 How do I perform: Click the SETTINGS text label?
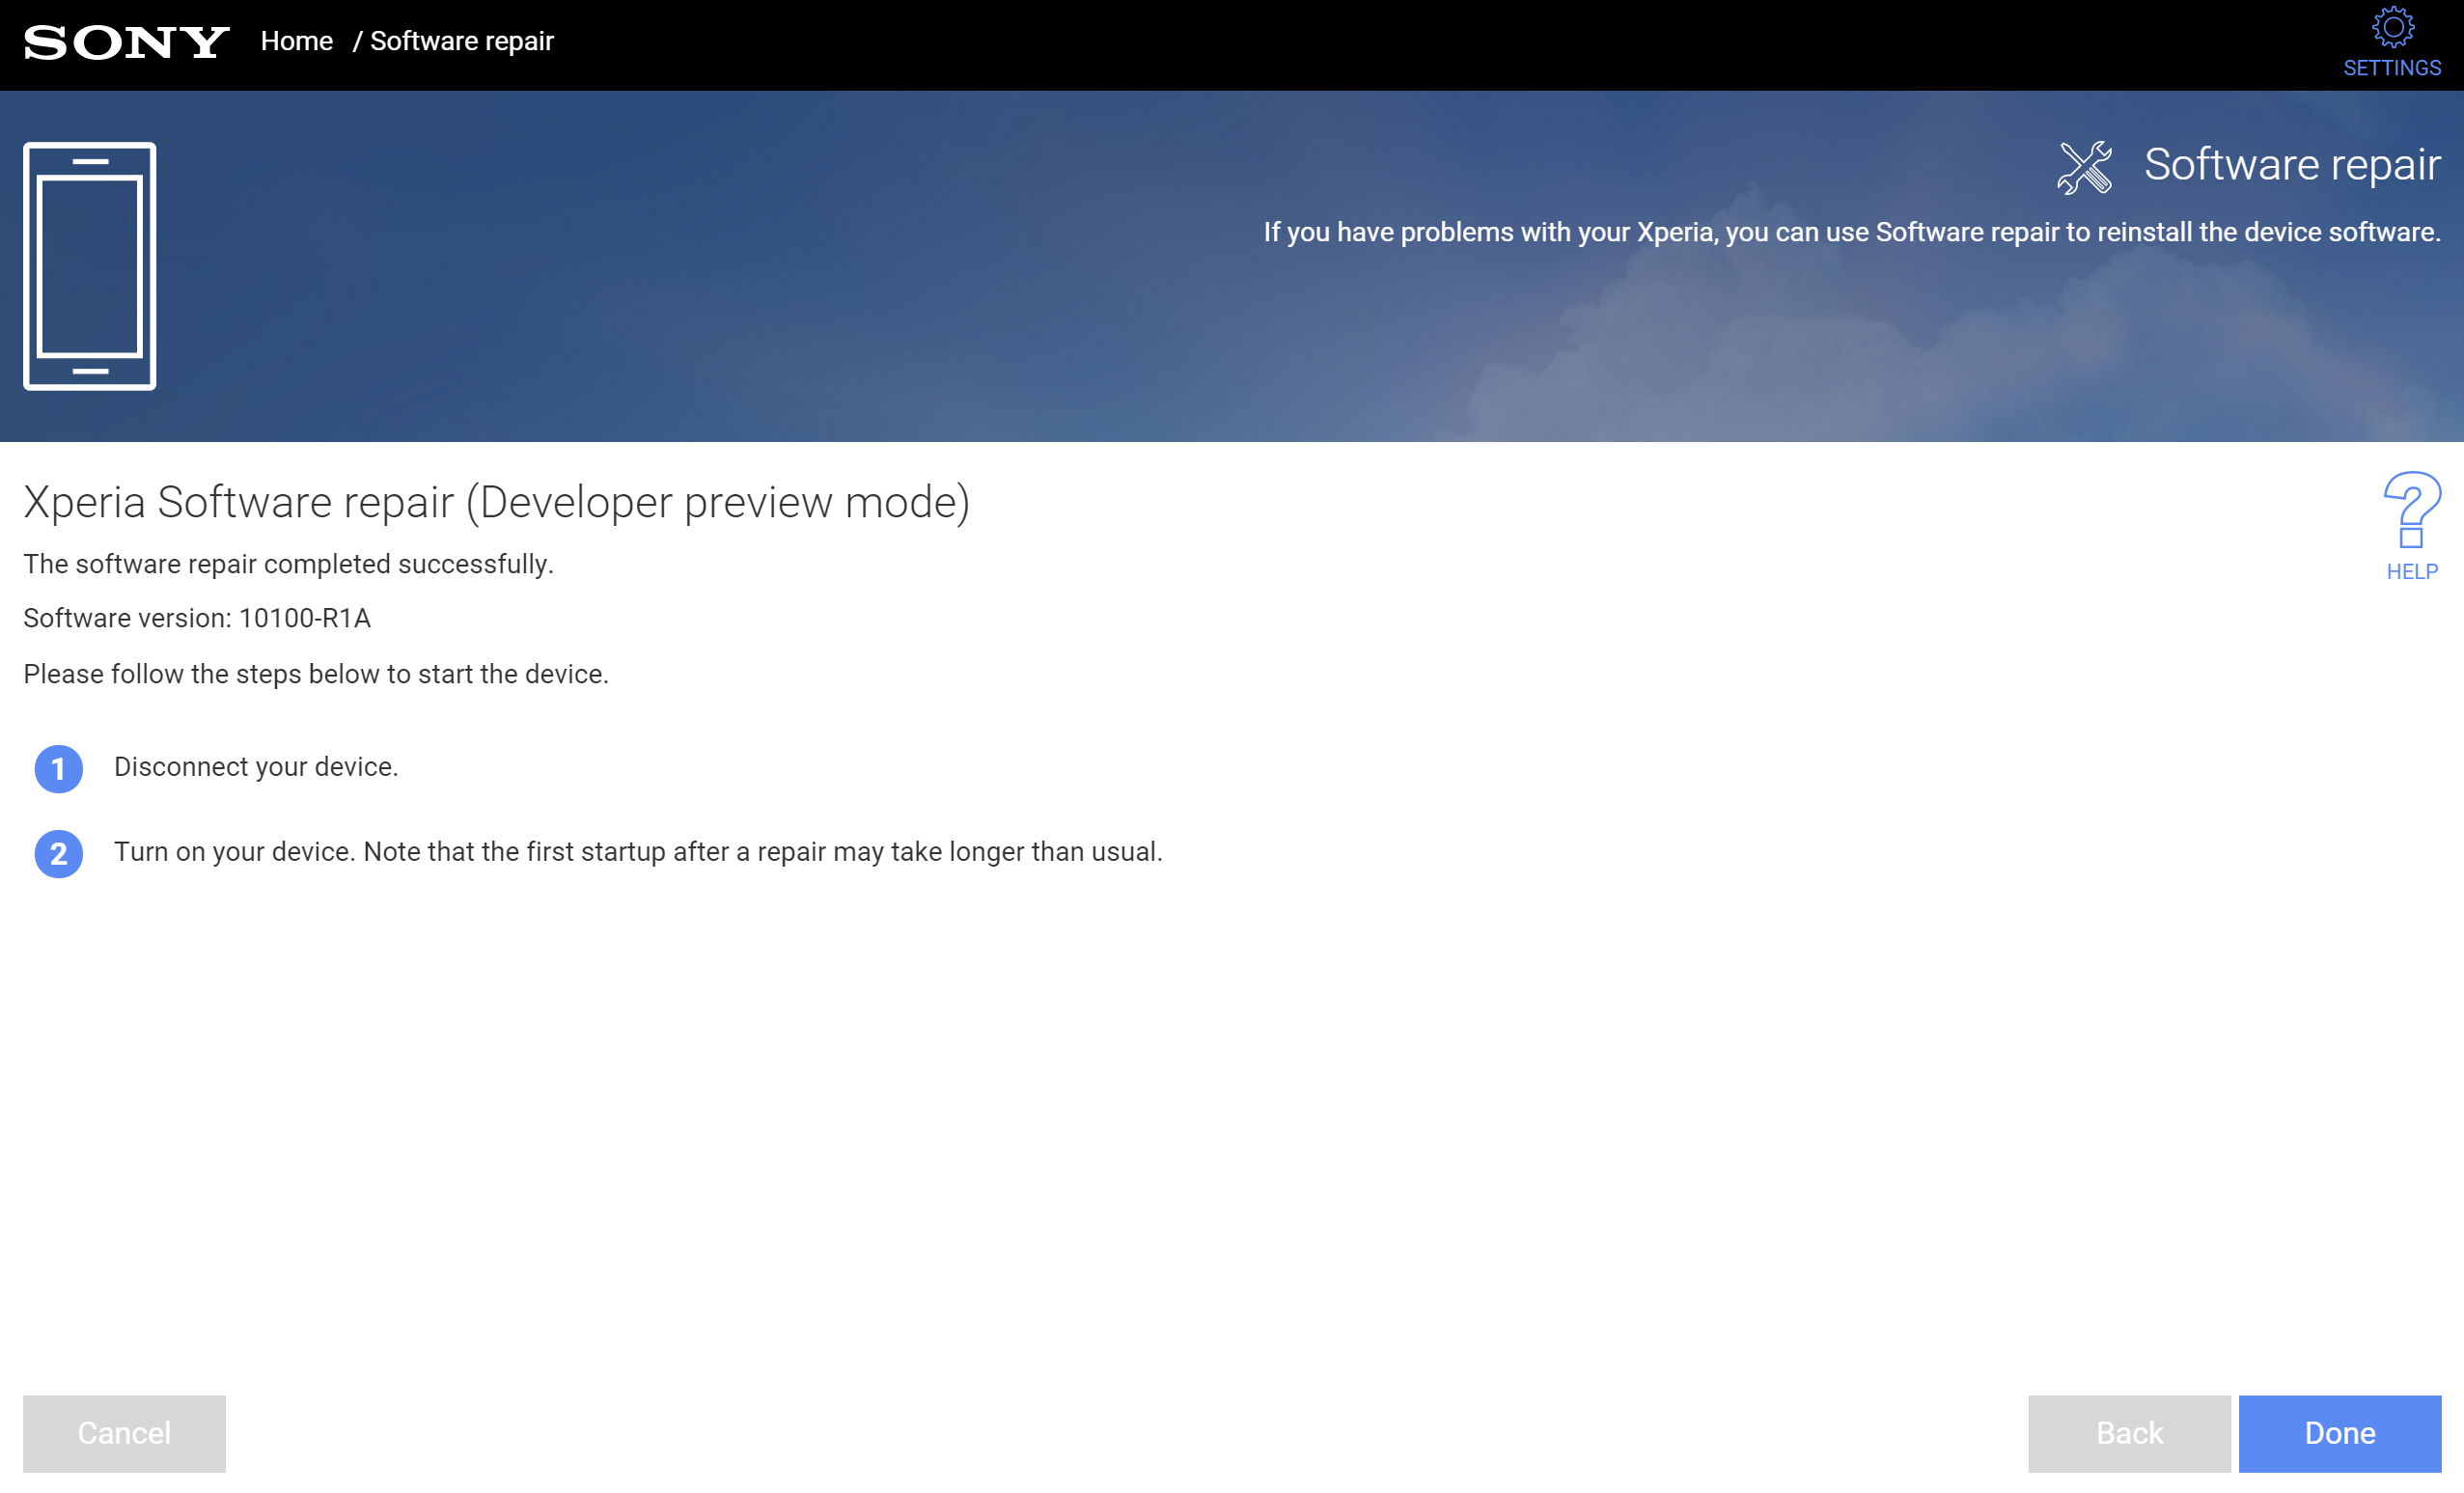2391,68
